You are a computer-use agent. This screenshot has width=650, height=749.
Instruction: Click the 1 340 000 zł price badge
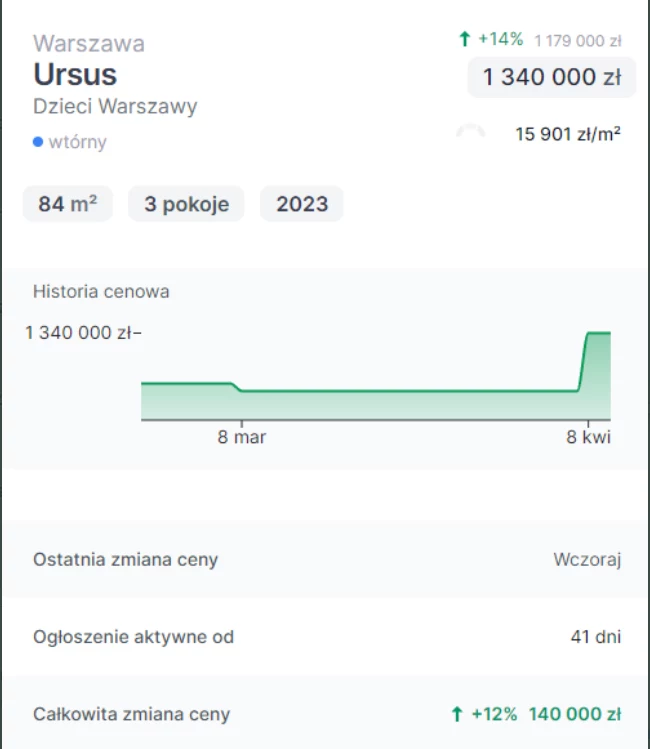pos(551,77)
